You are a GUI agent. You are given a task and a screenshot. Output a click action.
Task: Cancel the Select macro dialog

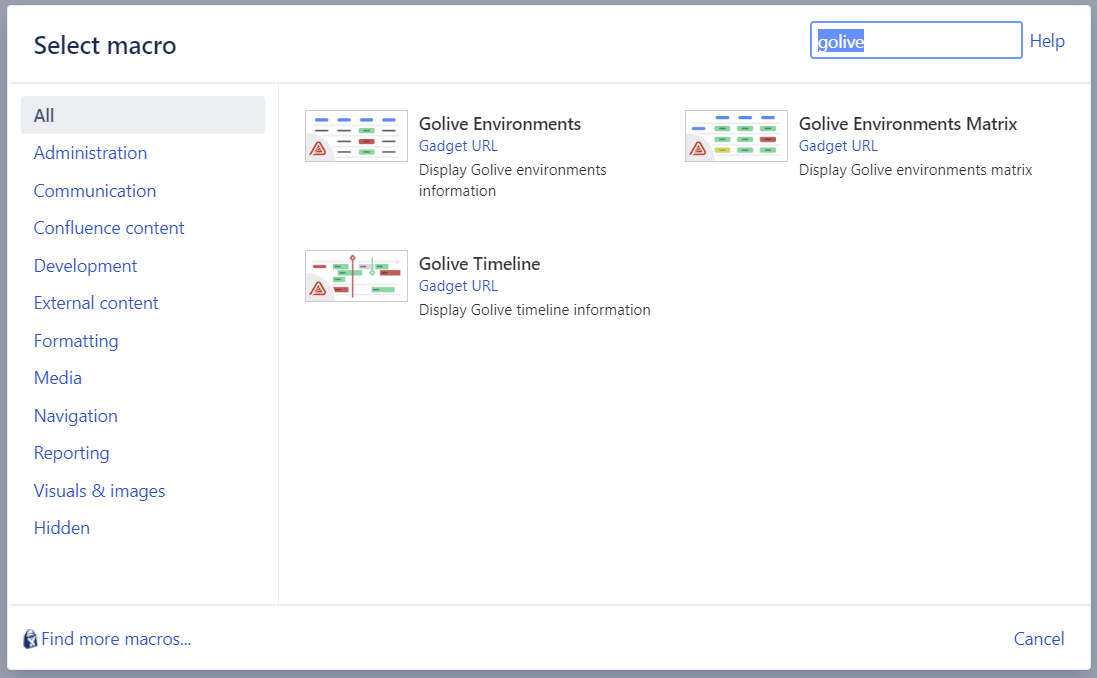pyautogui.click(x=1039, y=639)
